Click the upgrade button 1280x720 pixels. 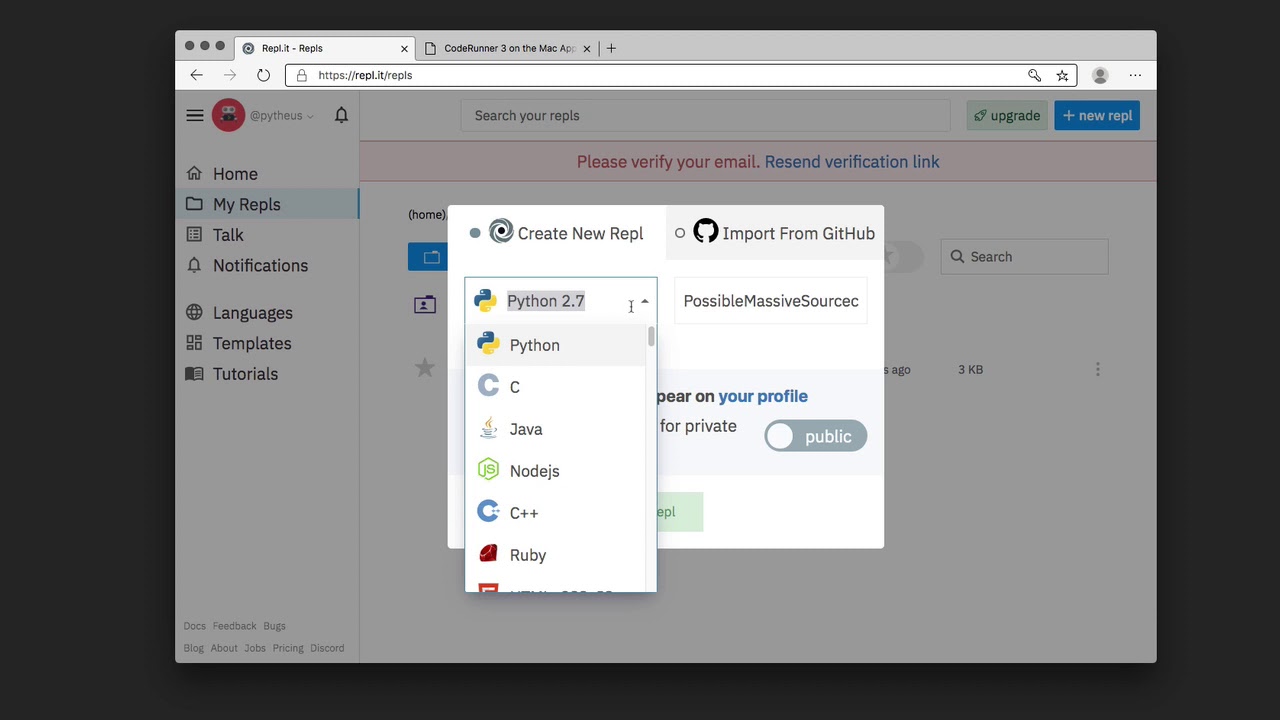click(x=1007, y=116)
